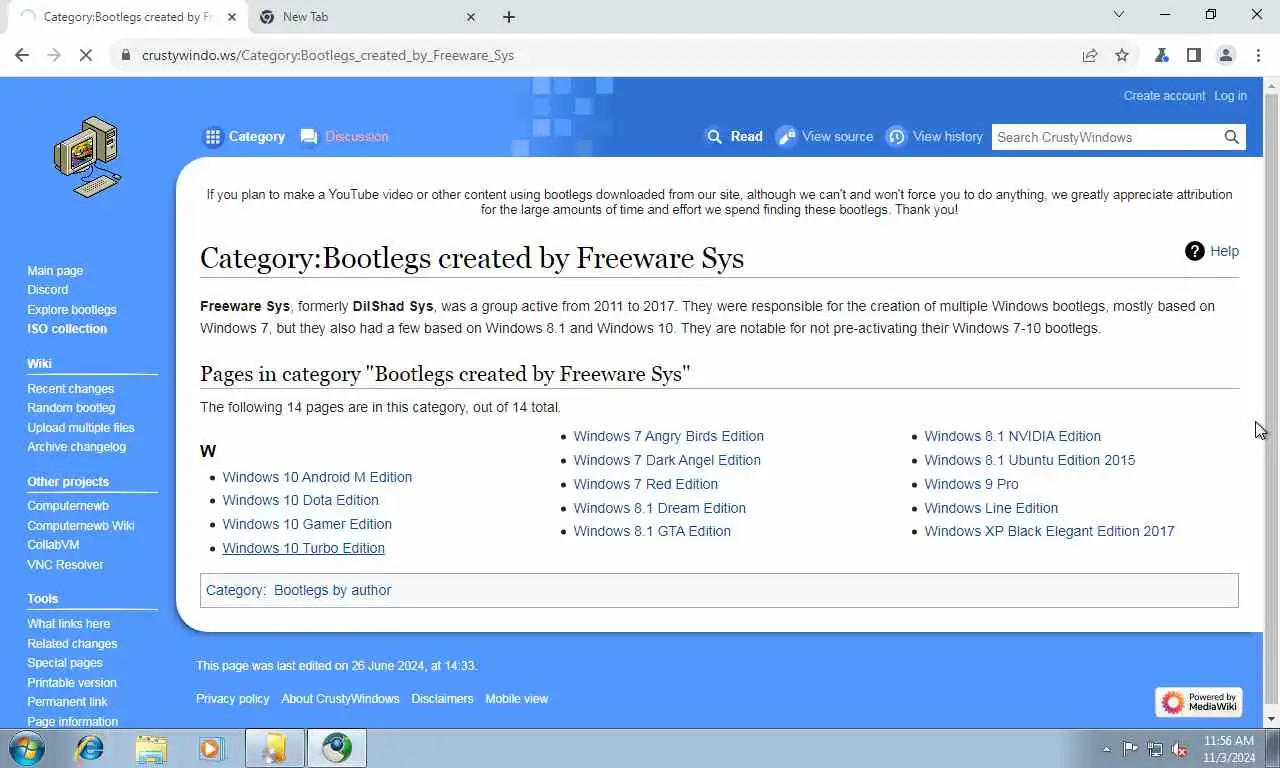Open Windows 8.1 NVIDIA Edition link
The width and height of the screenshot is (1280, 768).
tap(1012, 436)
